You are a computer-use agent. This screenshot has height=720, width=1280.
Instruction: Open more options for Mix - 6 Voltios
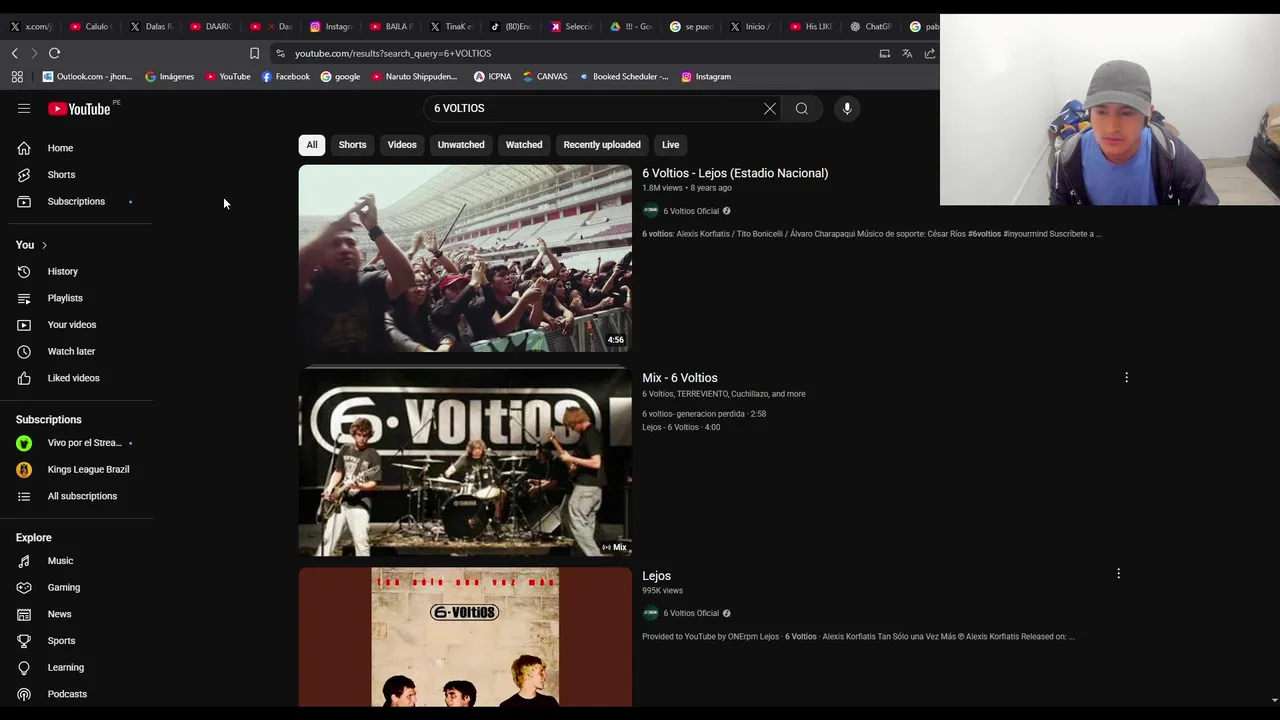1126,378
